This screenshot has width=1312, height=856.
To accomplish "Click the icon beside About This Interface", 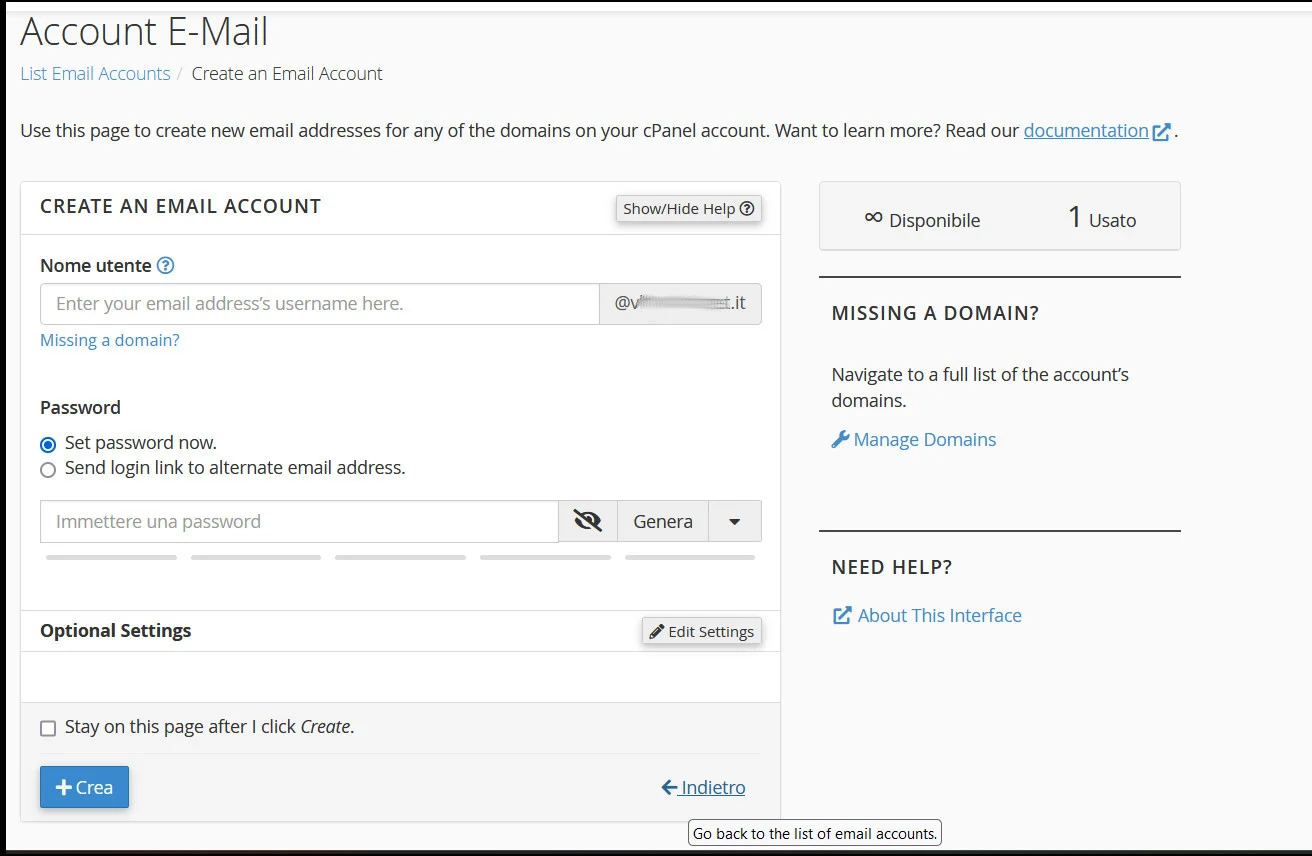I will pyautogui.click(x=840, y=615).
